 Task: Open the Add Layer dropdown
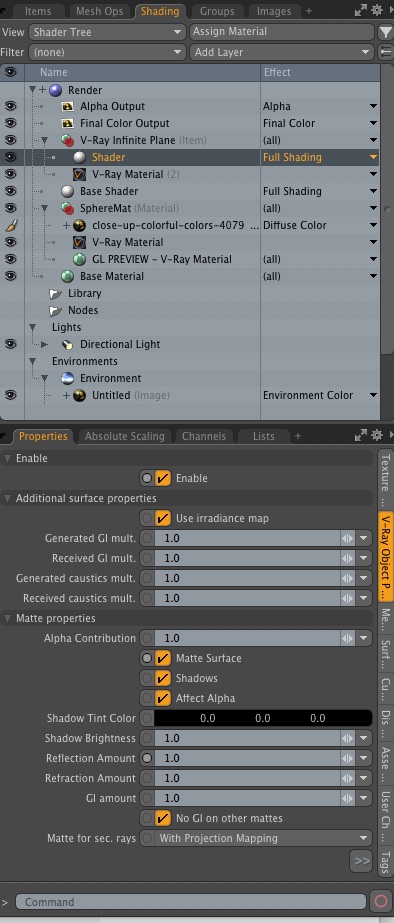pos(282,52)
